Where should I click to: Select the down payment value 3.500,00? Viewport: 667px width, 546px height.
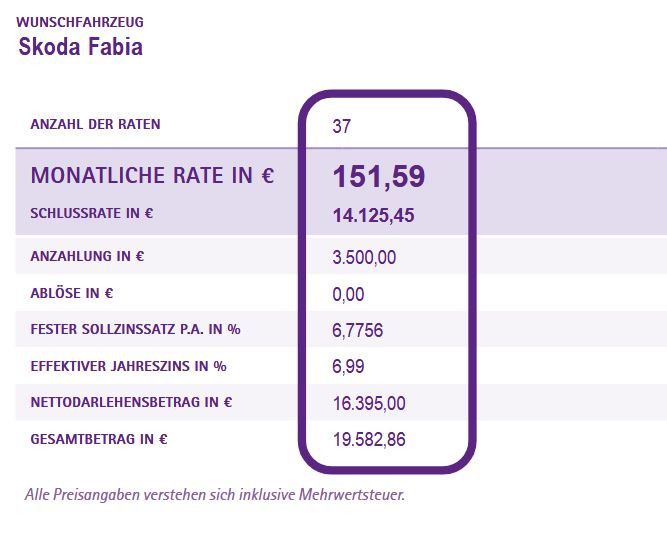tap(364, 258)
